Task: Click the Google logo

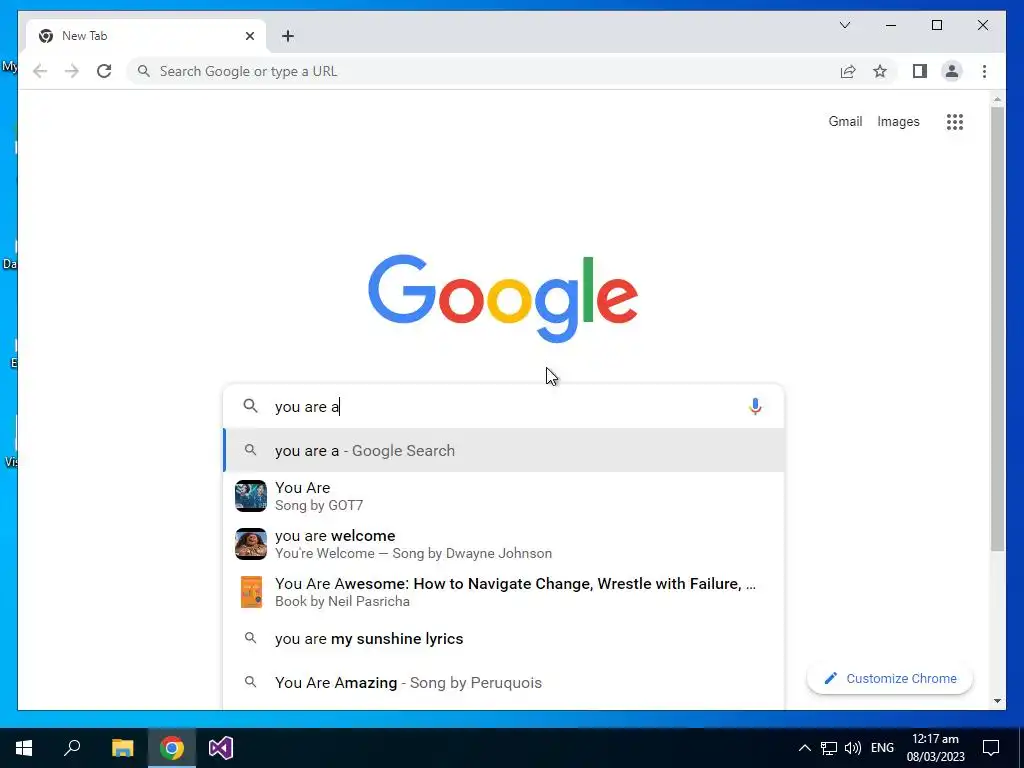Action: 503,298
